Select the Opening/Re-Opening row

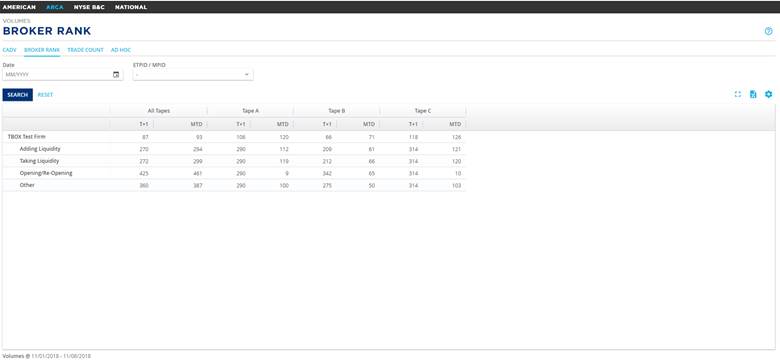click(x=234, y=173)
